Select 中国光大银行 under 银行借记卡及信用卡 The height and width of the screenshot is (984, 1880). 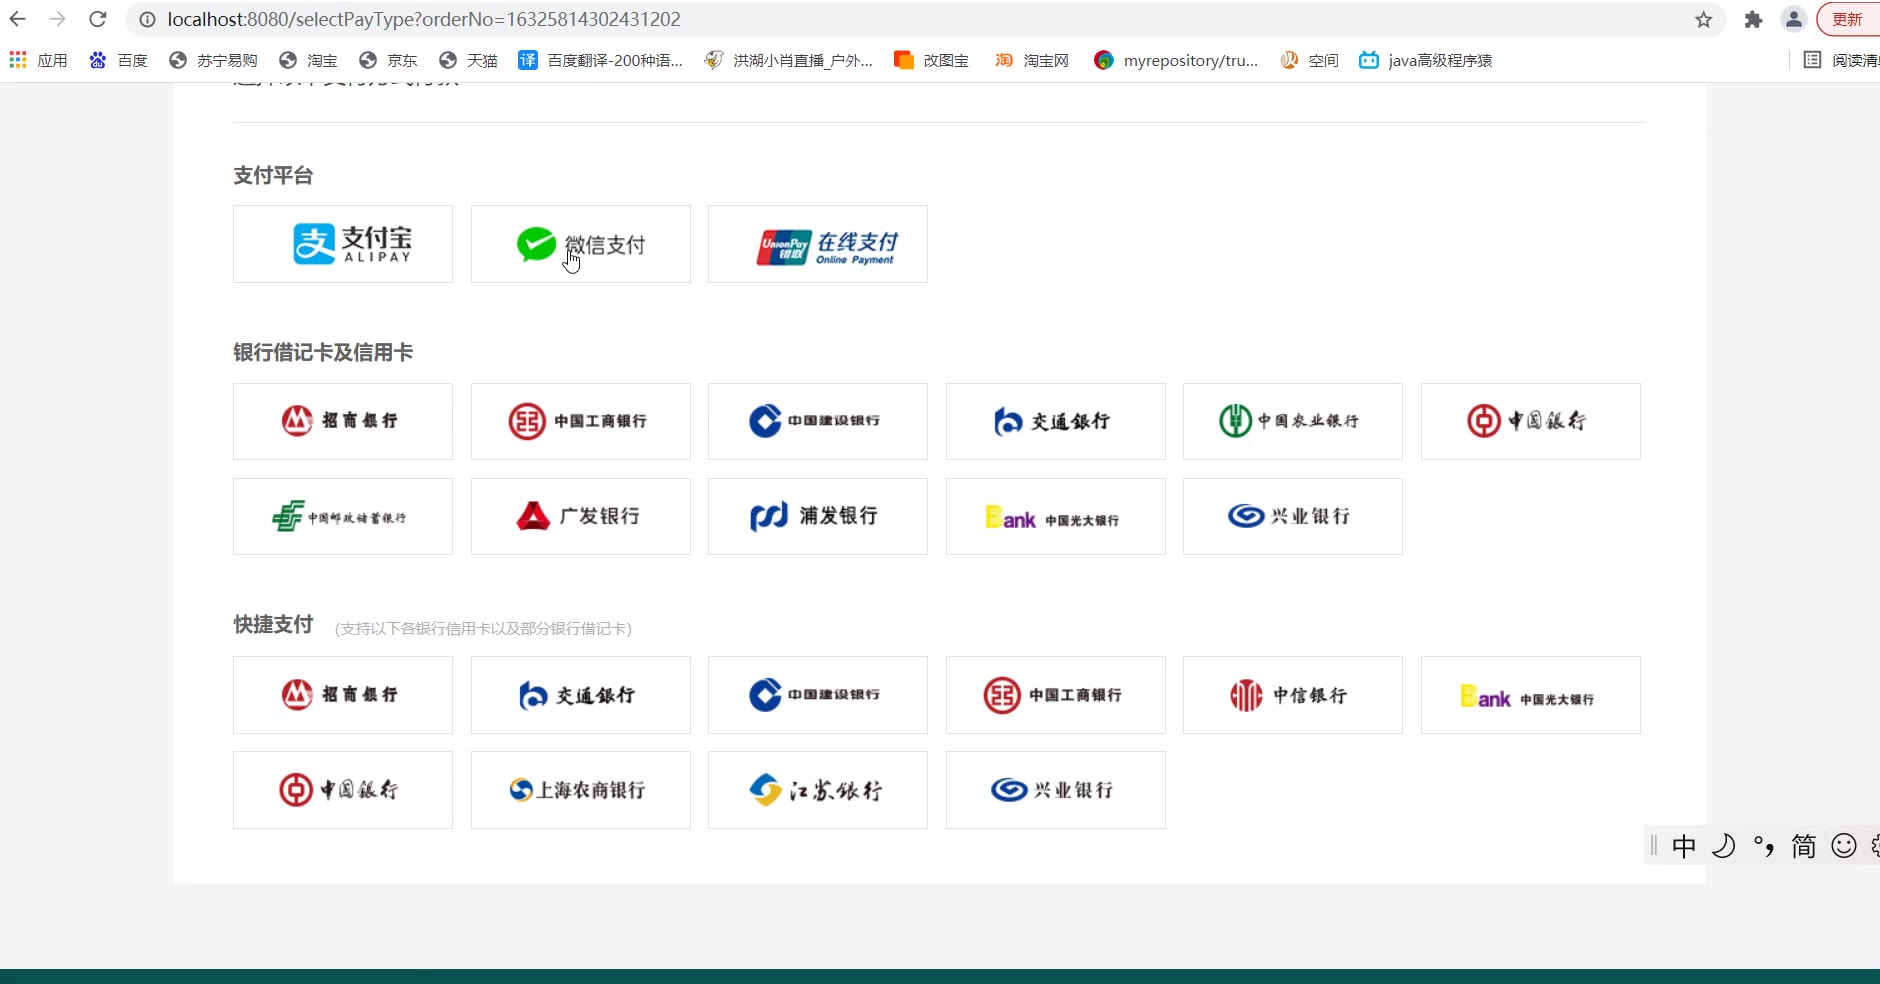(x=1056, y=516)
